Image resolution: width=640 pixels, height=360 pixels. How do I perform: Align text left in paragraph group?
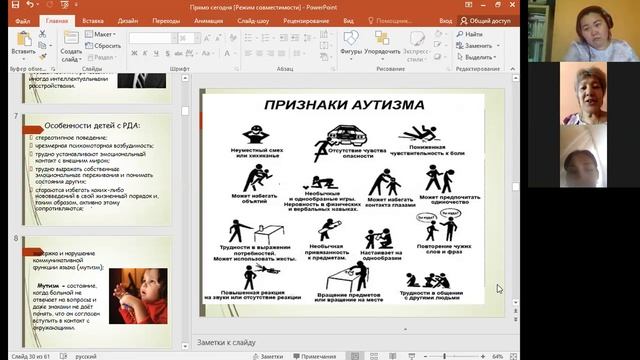(x=248, y=53)
